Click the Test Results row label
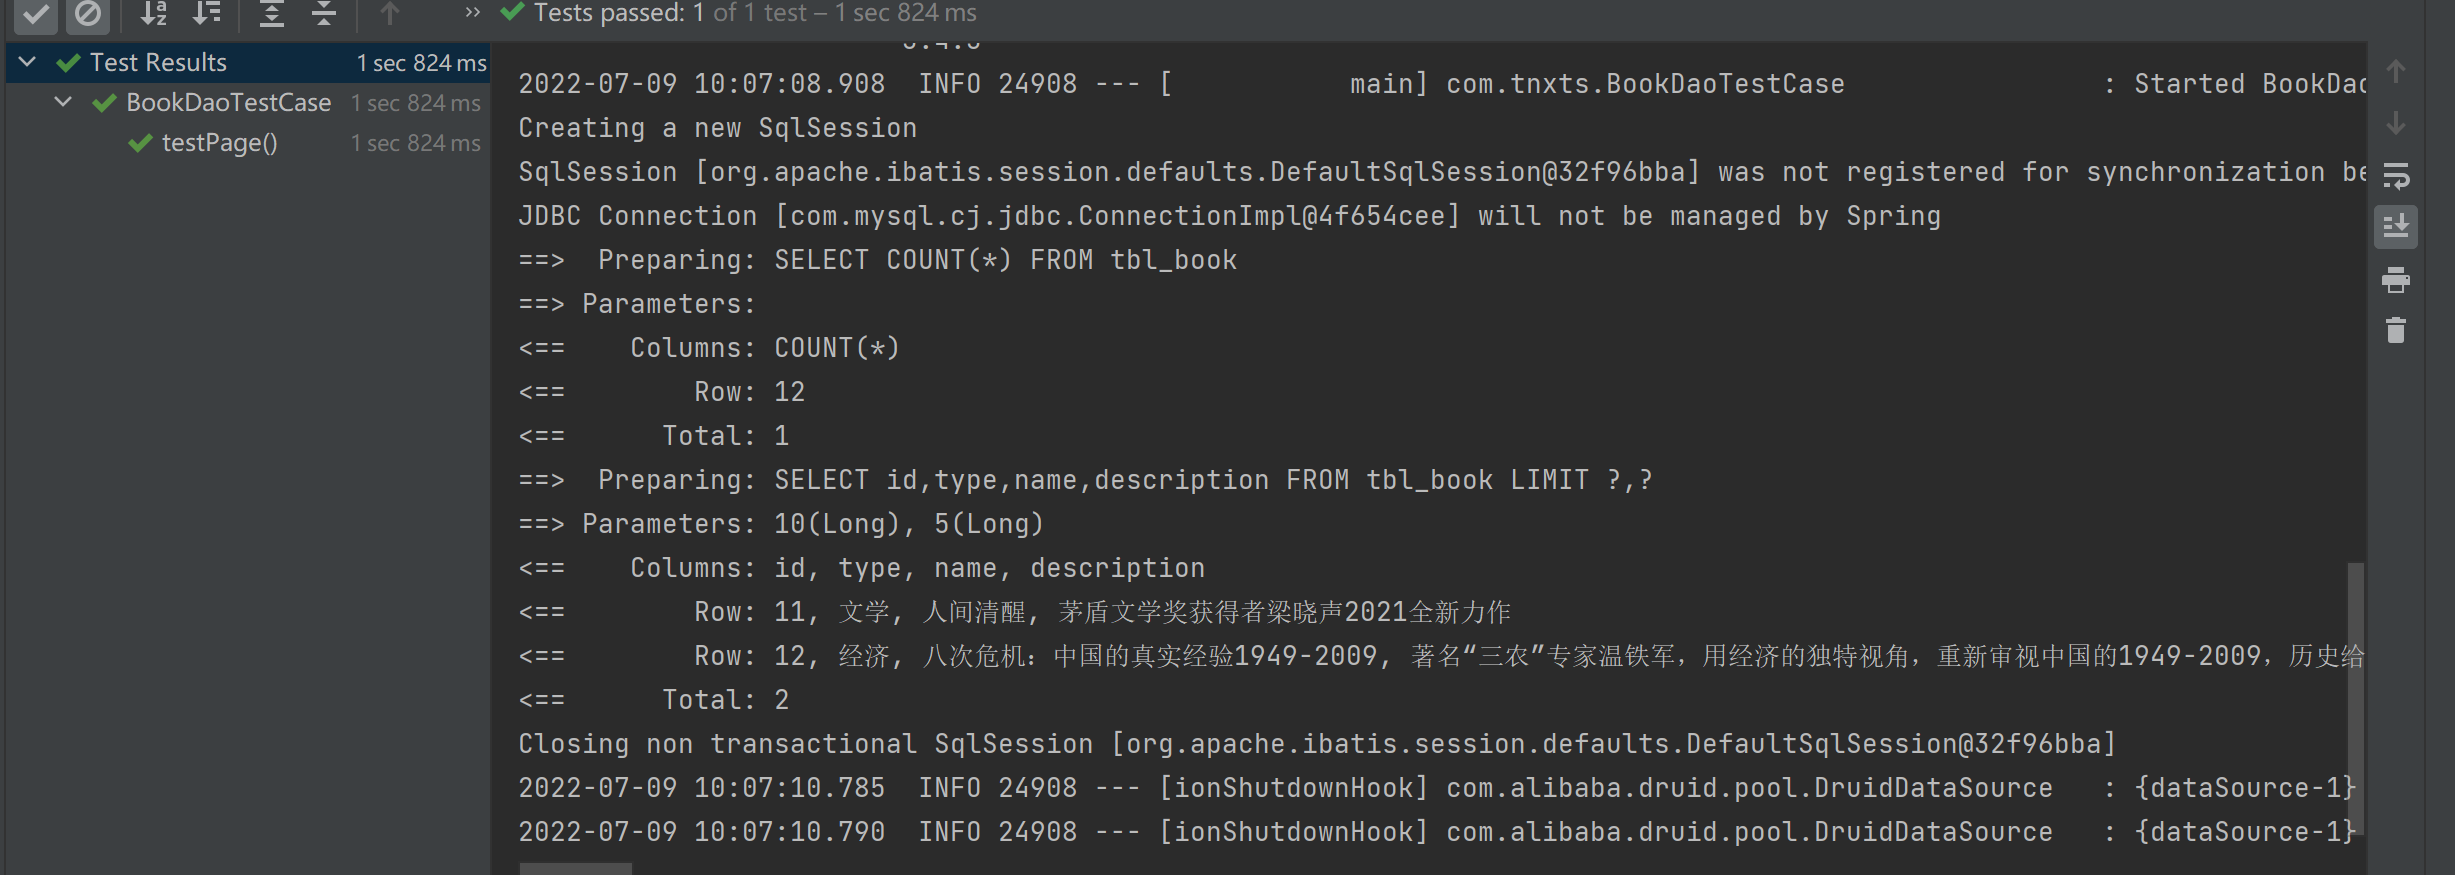This screenshot has width=2455, height=875. 158,63
